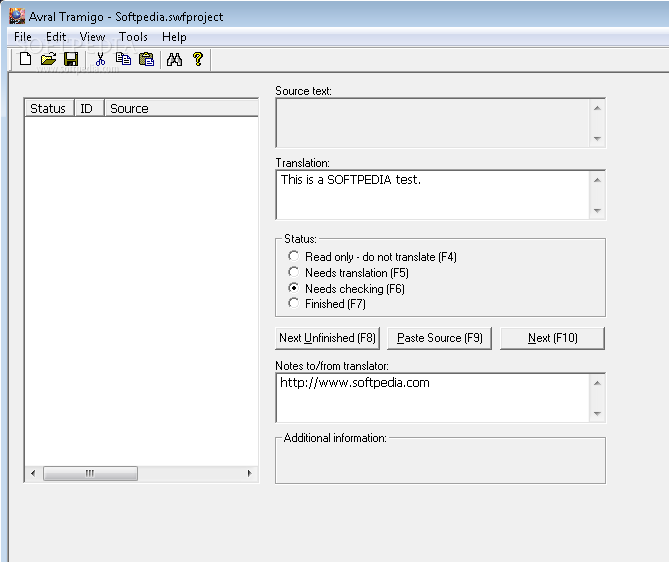The image size is (669, 562).
Task: Copy text using the Copy toolbar icon
Action: (x=123, y=59)
